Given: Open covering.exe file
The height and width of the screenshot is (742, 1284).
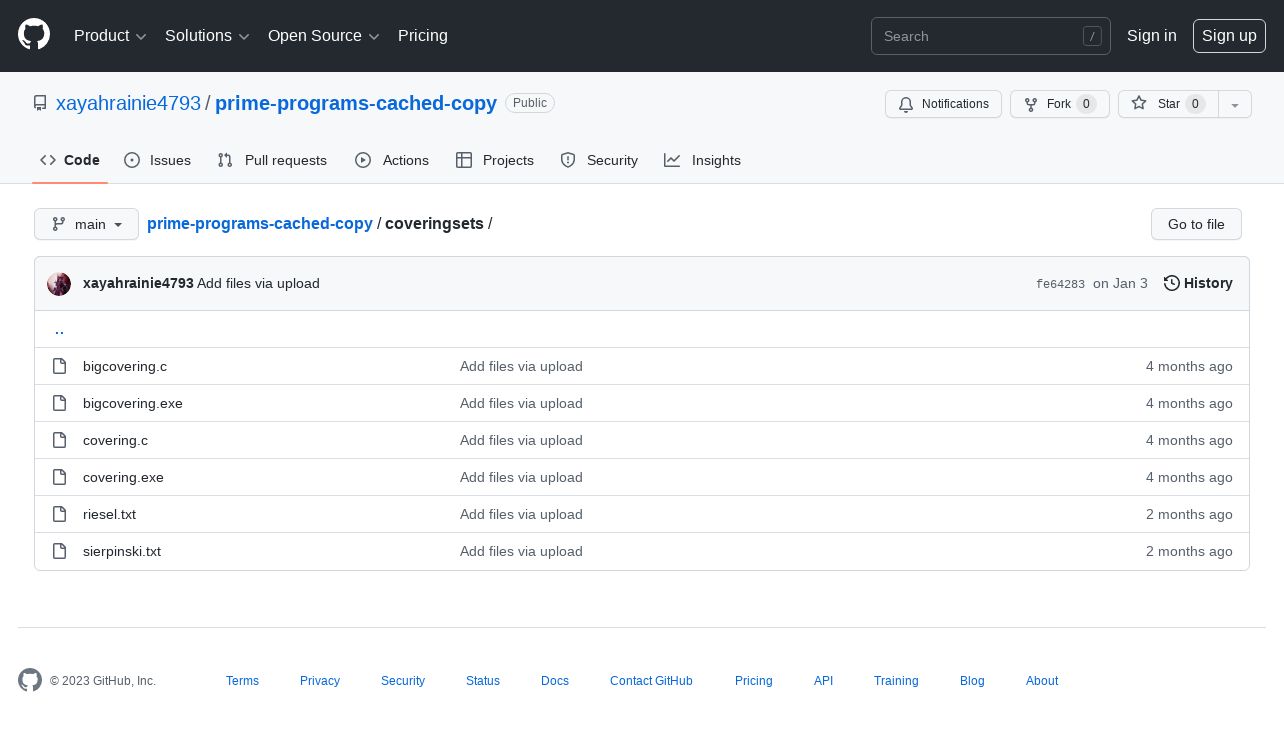Looking at the screenshot, I should point(123,477).
